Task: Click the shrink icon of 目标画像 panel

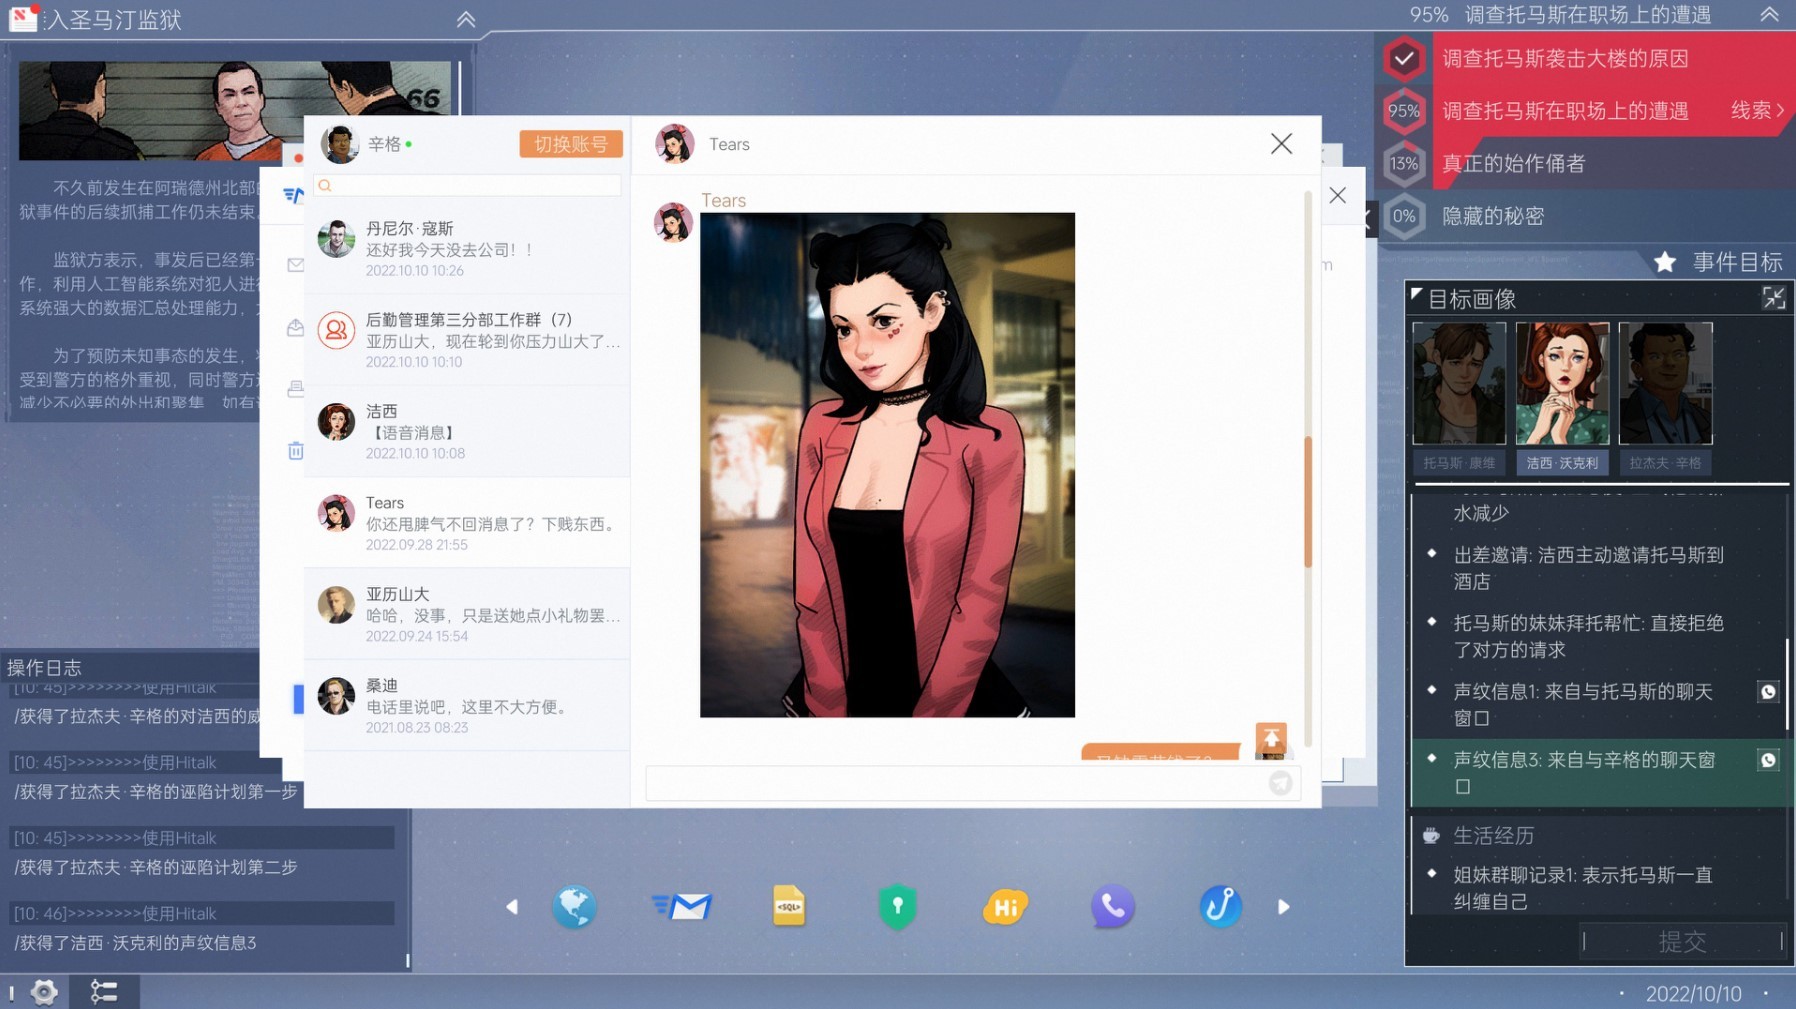Action: [1773, 298]
